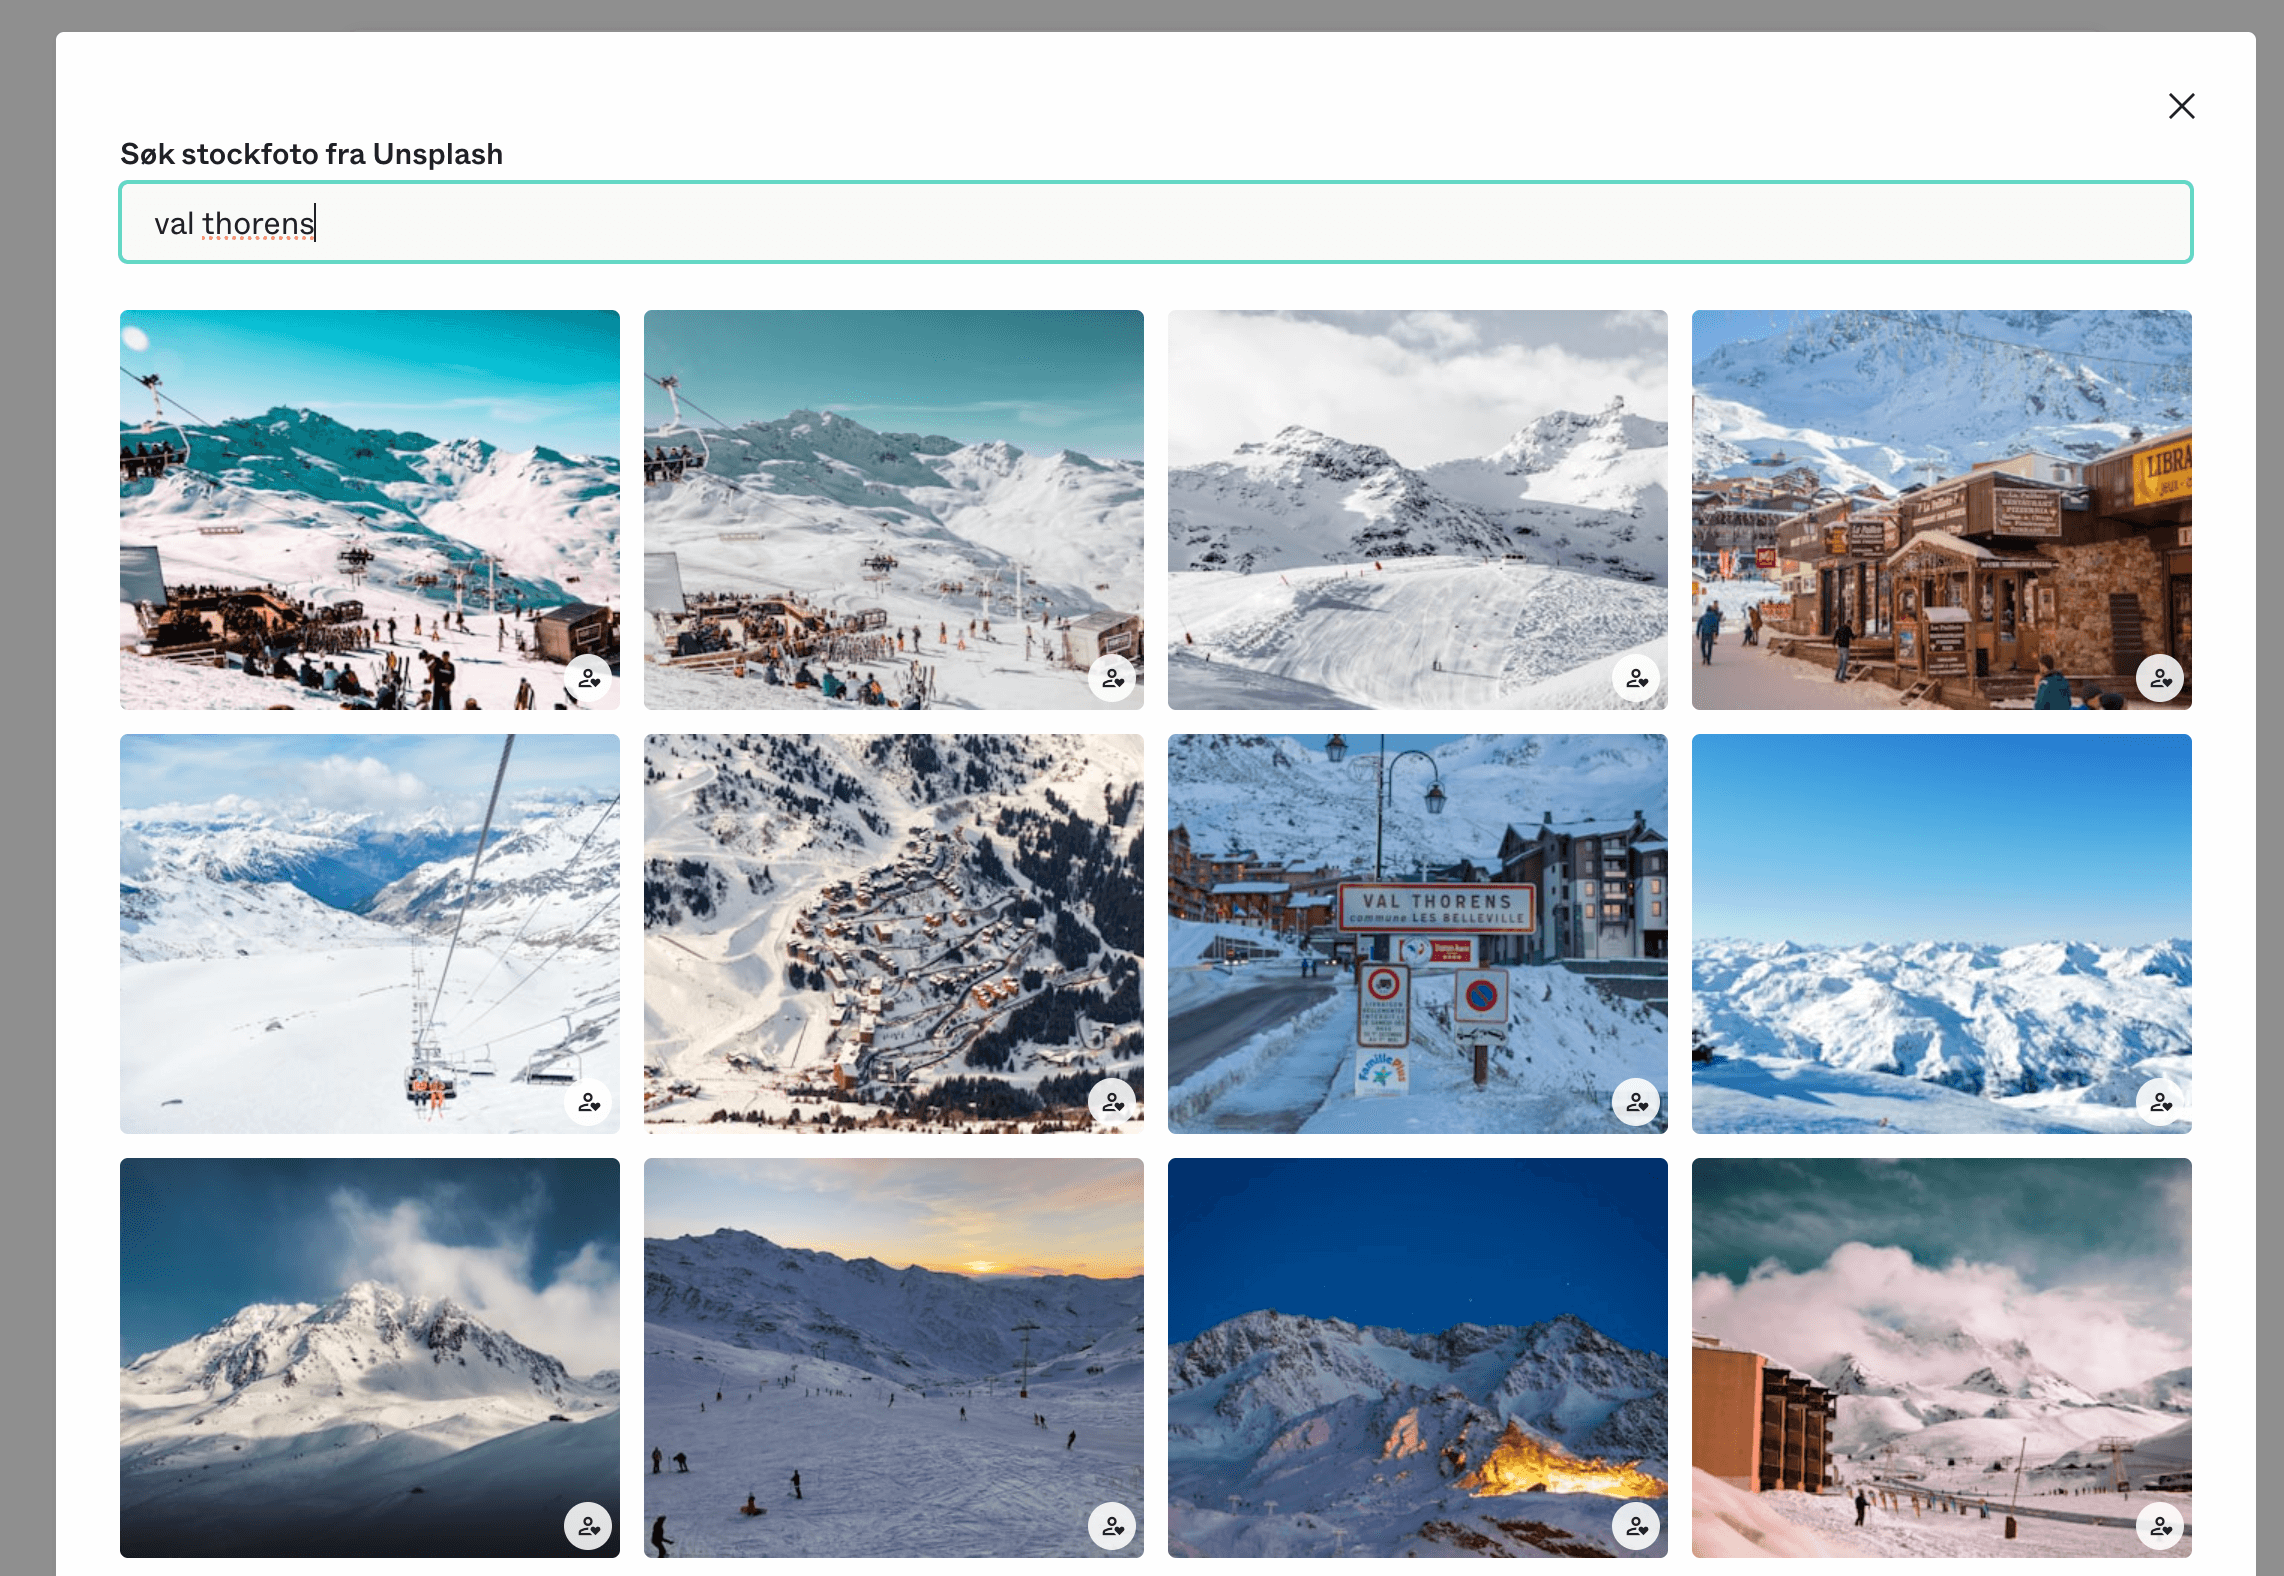Open photographer credit on the blue-sky mountain range photo
Viewport: 2284px width, 1576px height.
click(2161, 1102)
